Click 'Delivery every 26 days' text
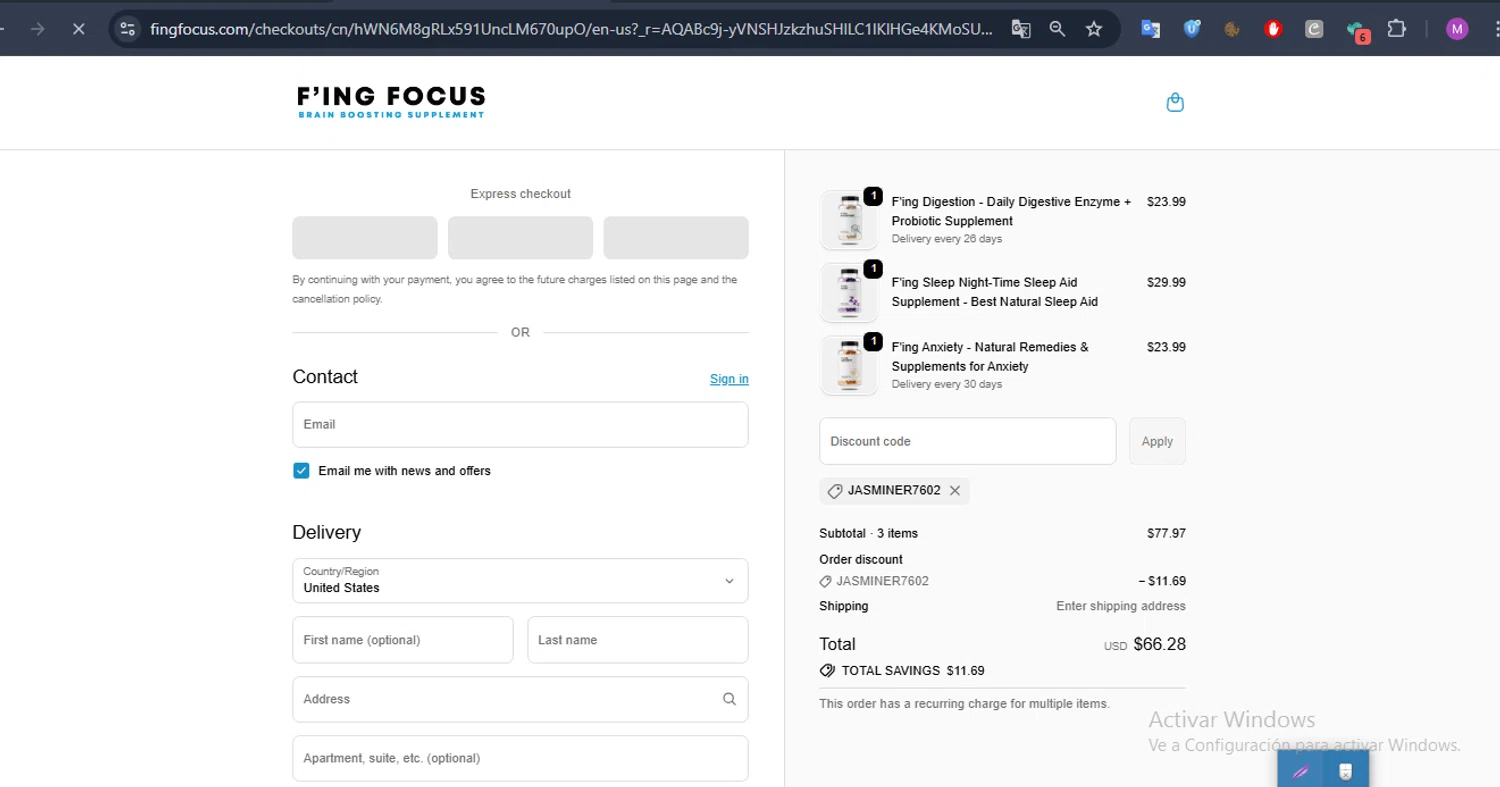Screen dimensions: 1500x787 pos(947,239)
